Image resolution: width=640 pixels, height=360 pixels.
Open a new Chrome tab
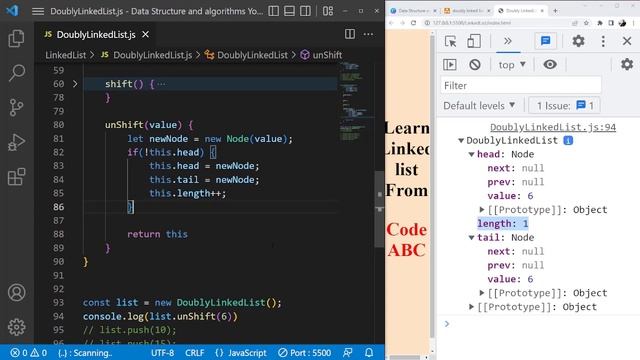click(x=555, y=11)
